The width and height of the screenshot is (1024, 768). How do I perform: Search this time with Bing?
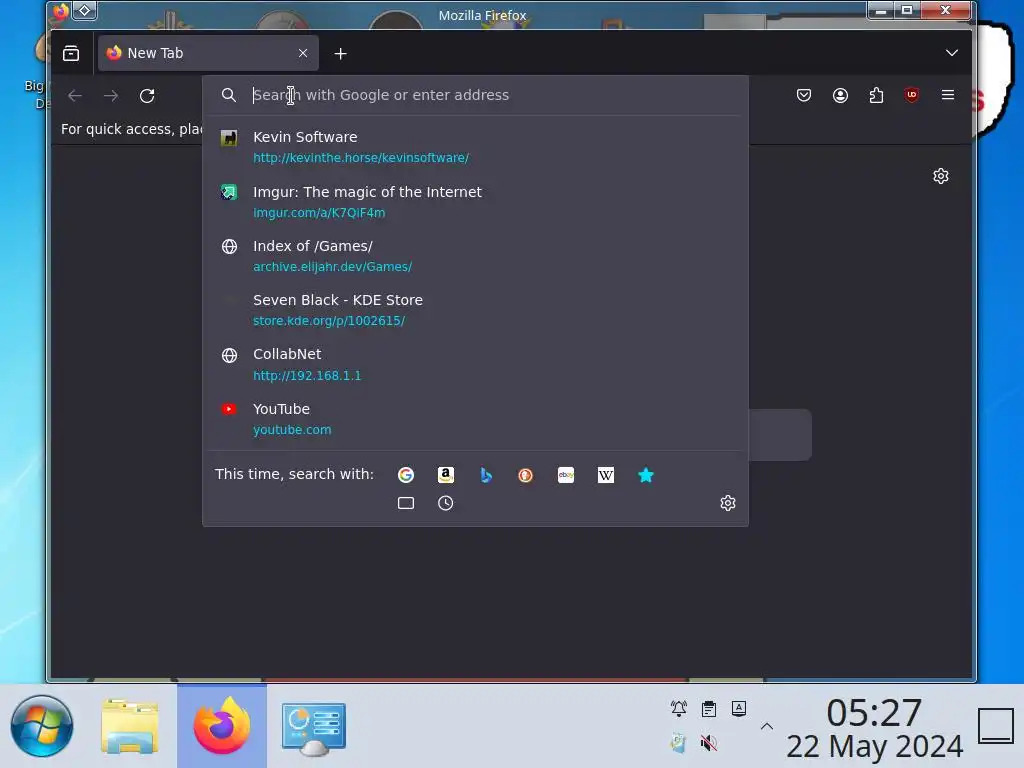pos(486,475)
